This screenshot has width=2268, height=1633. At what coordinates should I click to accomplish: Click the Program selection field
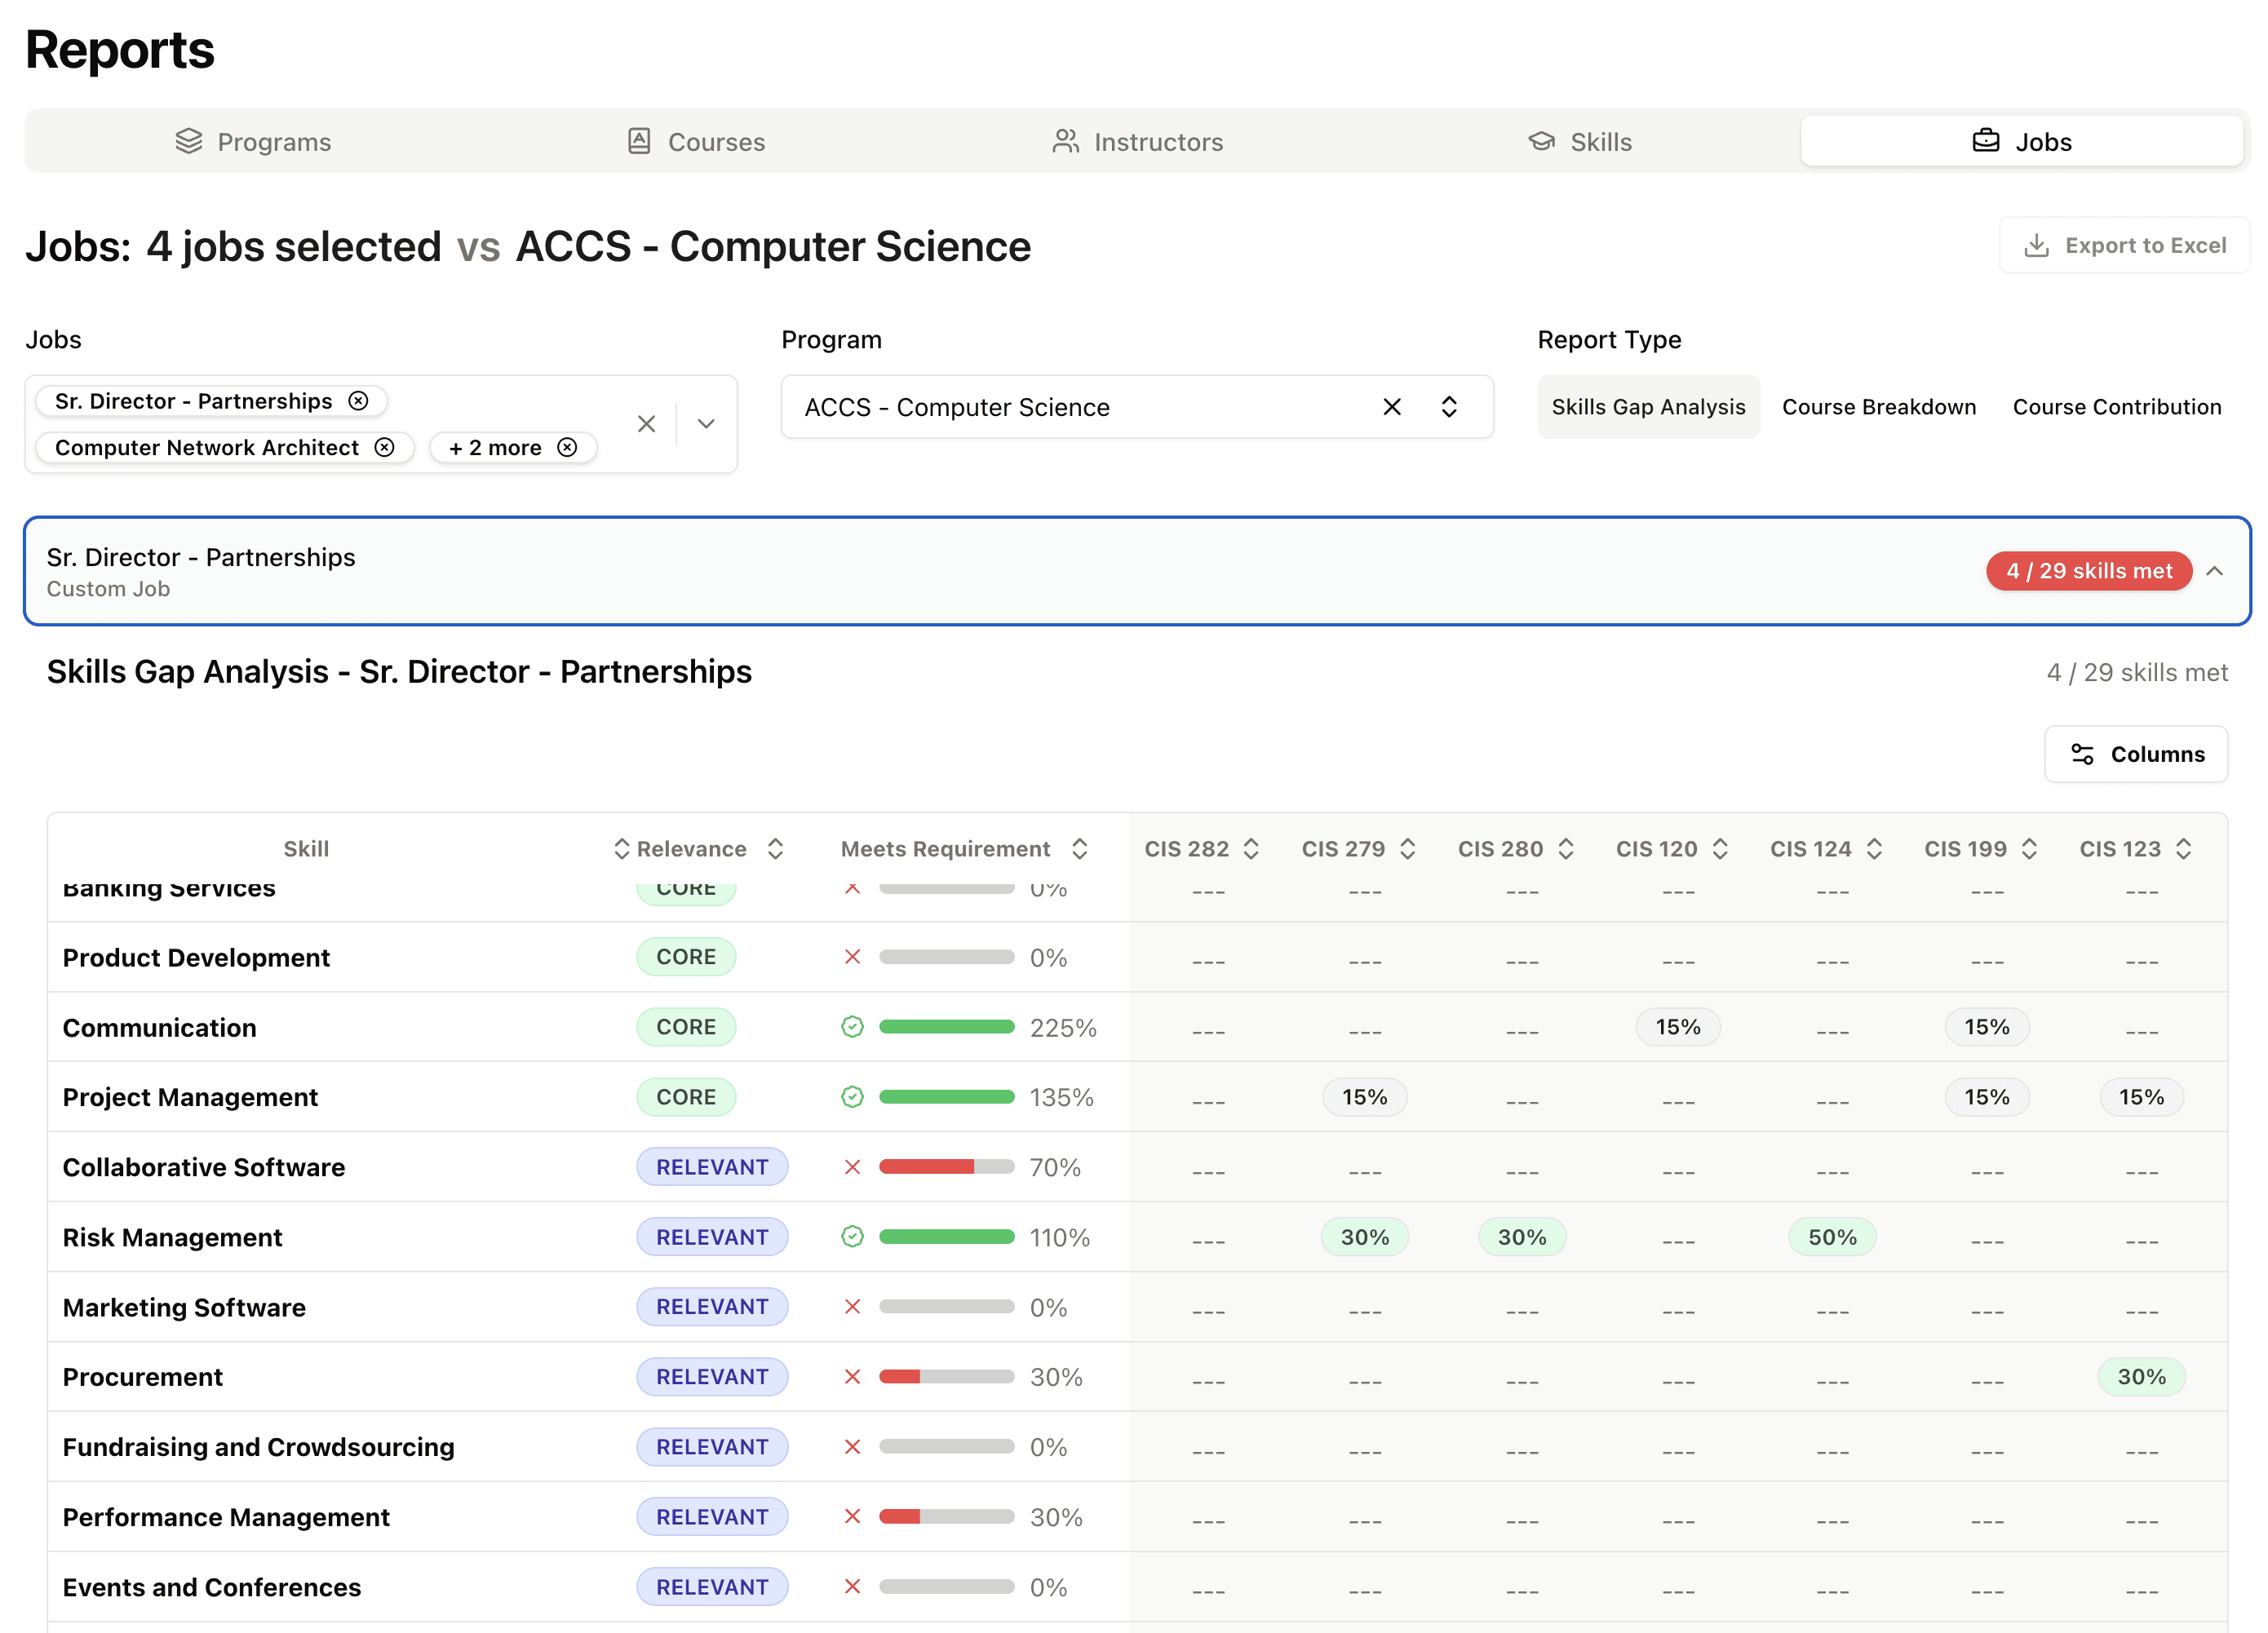[1137, 407]
